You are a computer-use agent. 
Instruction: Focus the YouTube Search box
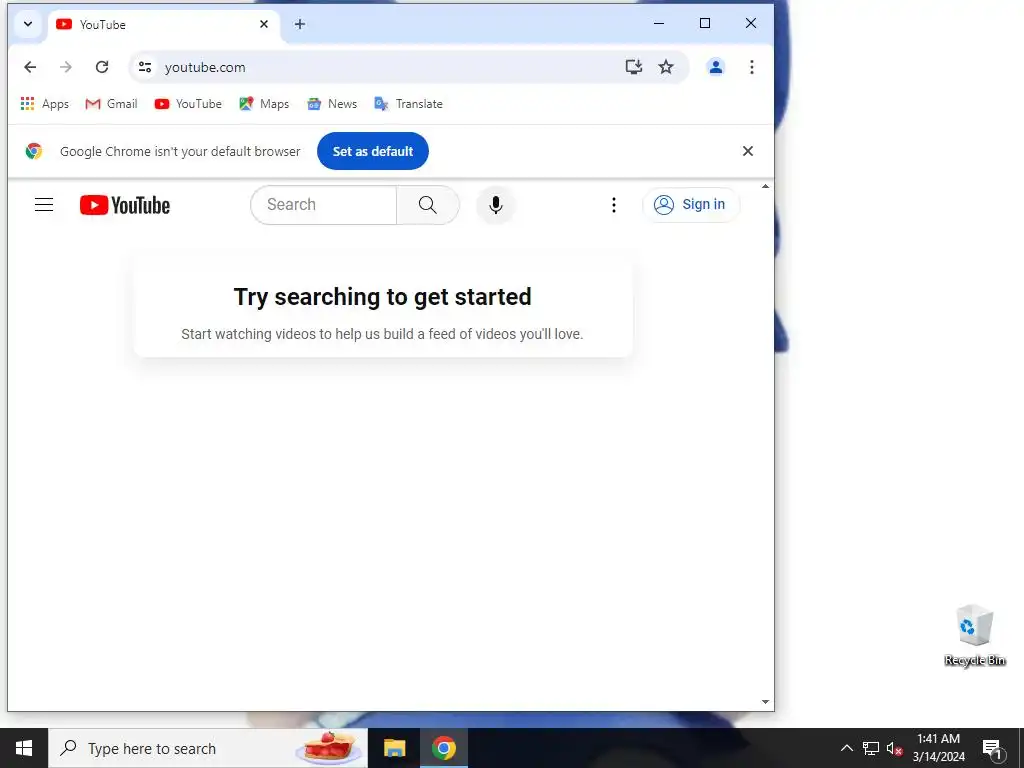click(x=323, y=204)
